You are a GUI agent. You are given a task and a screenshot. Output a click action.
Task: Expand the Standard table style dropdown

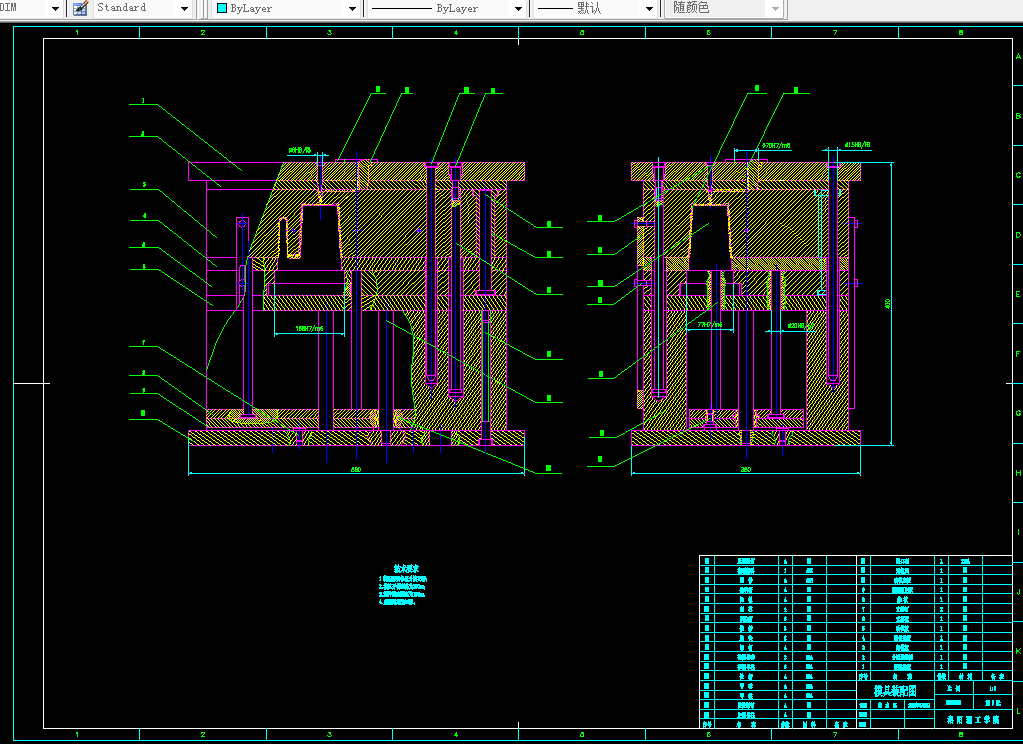pyautogui.click(x=184, y=8)
